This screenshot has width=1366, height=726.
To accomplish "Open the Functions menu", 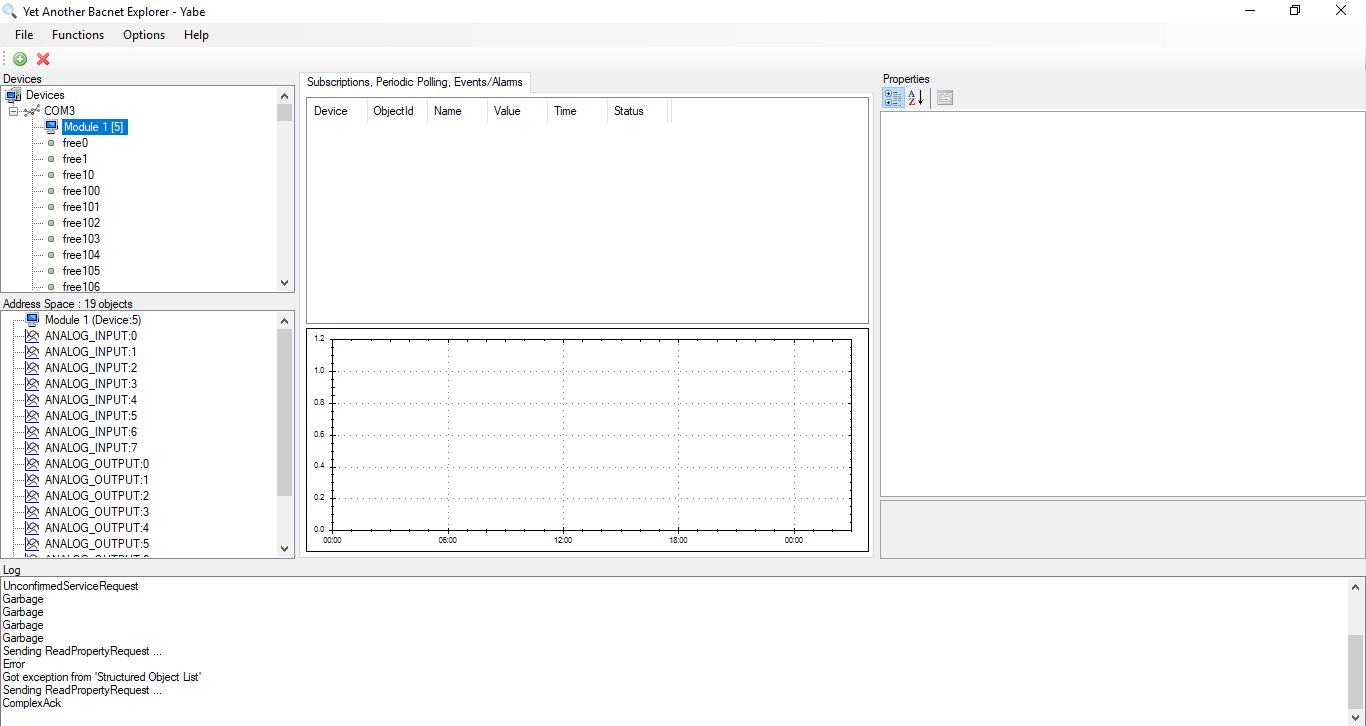I will [78, 34].
